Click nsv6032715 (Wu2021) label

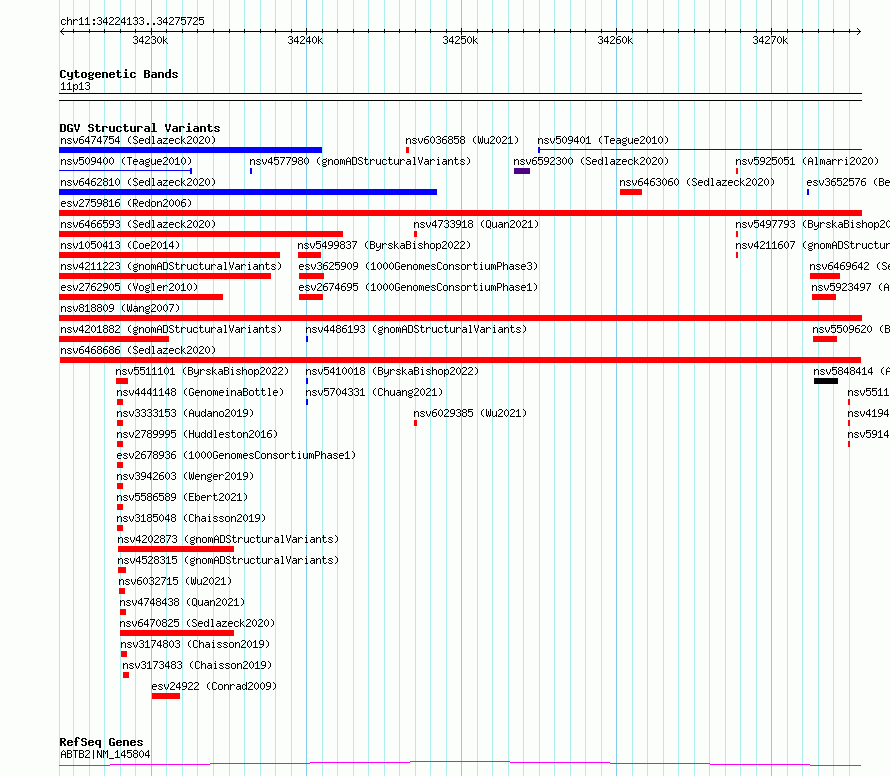coord(175,581)
